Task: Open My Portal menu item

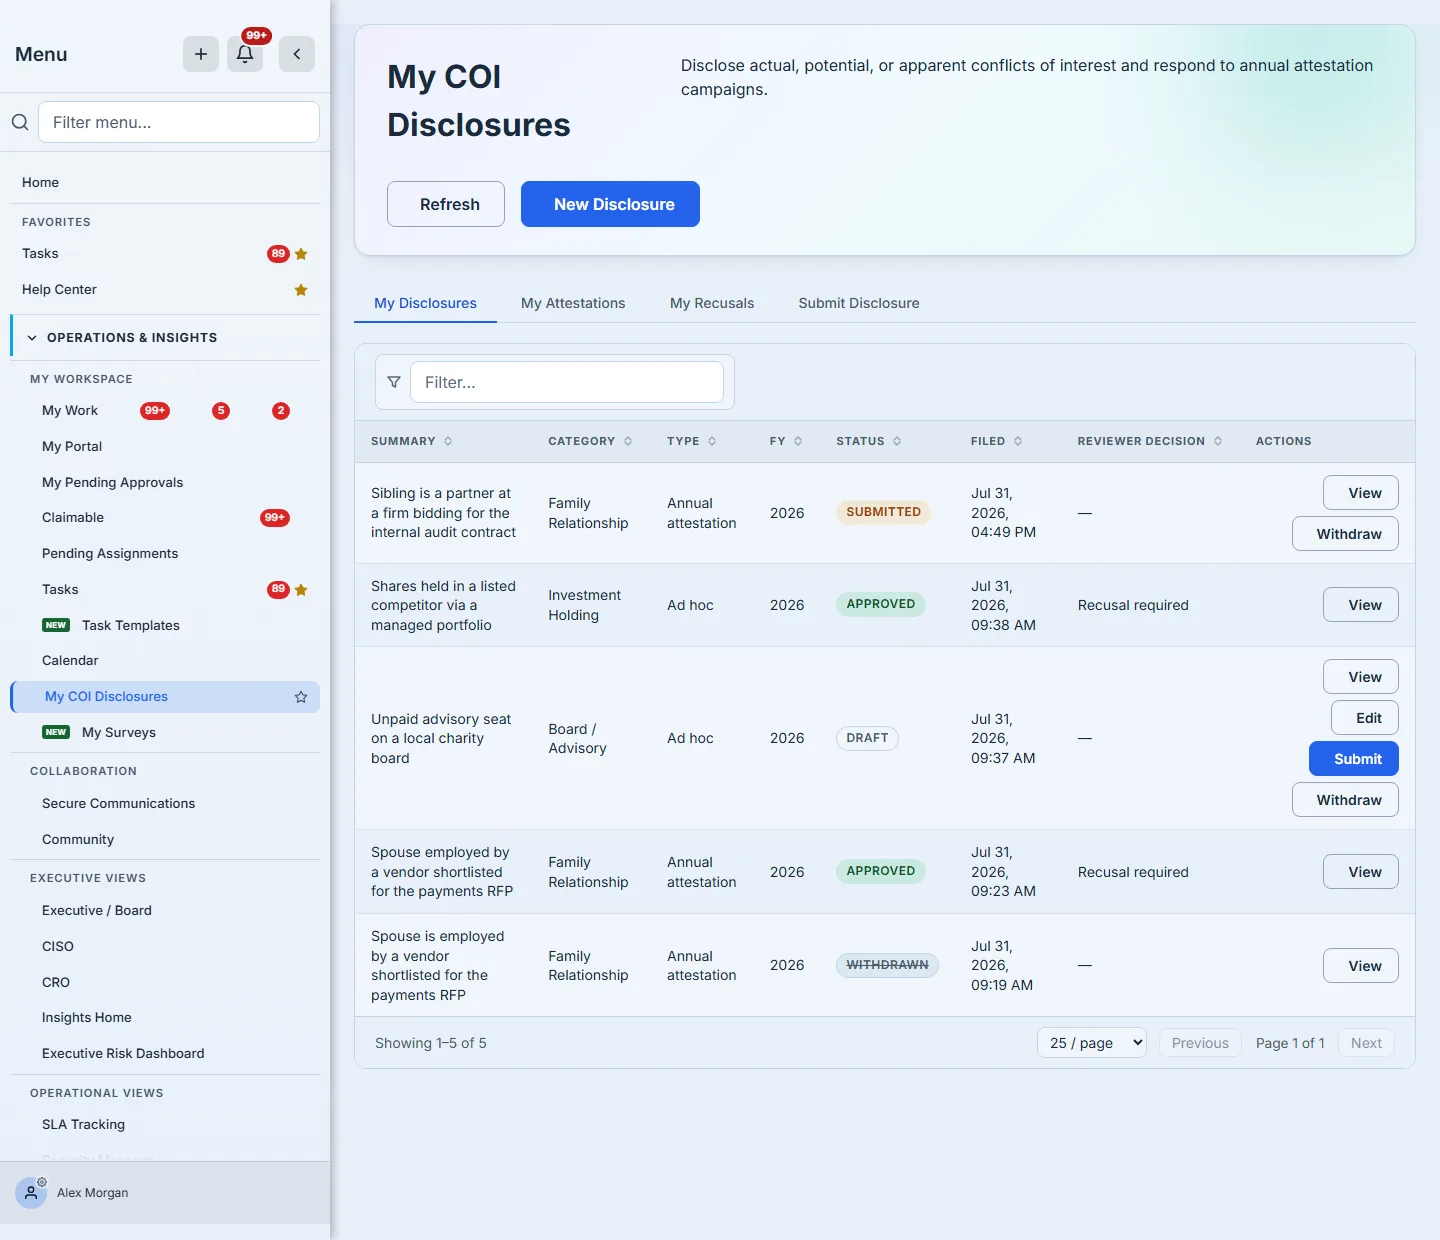Action: [x=165, y=446]
